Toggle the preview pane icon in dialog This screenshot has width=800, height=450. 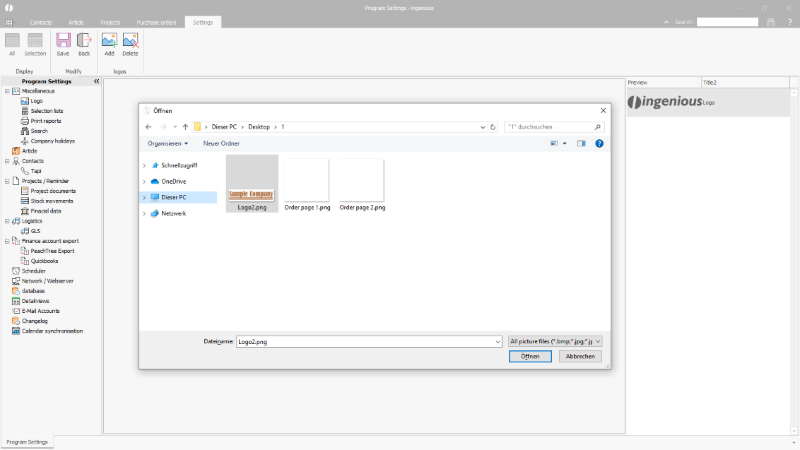click(x=581, y=143)
